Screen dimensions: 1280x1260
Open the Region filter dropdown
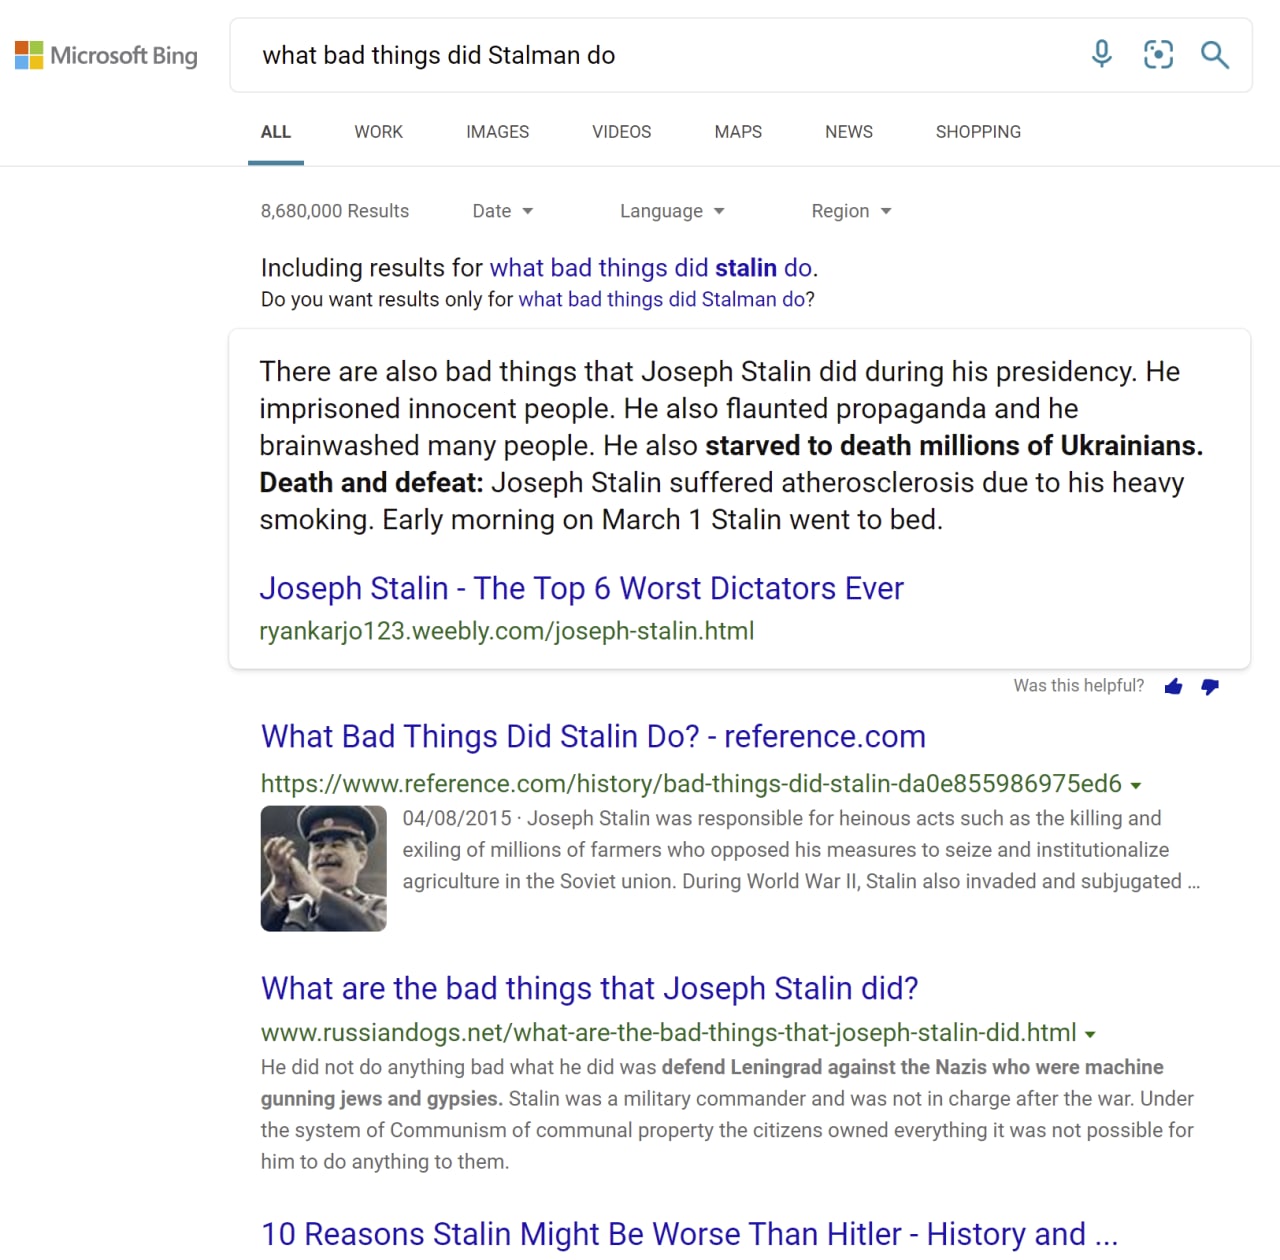[851, 211]
